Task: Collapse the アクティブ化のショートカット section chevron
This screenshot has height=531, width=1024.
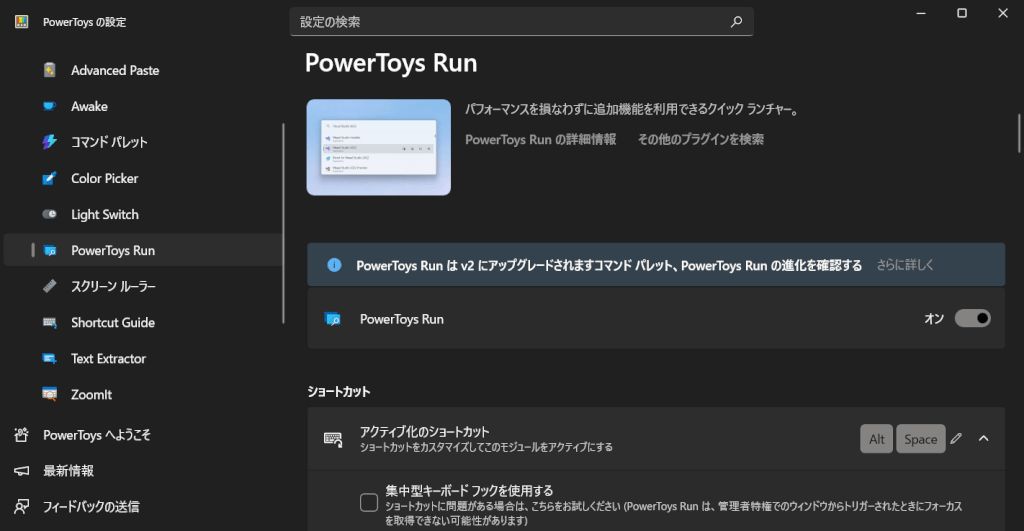Action: 983,438
